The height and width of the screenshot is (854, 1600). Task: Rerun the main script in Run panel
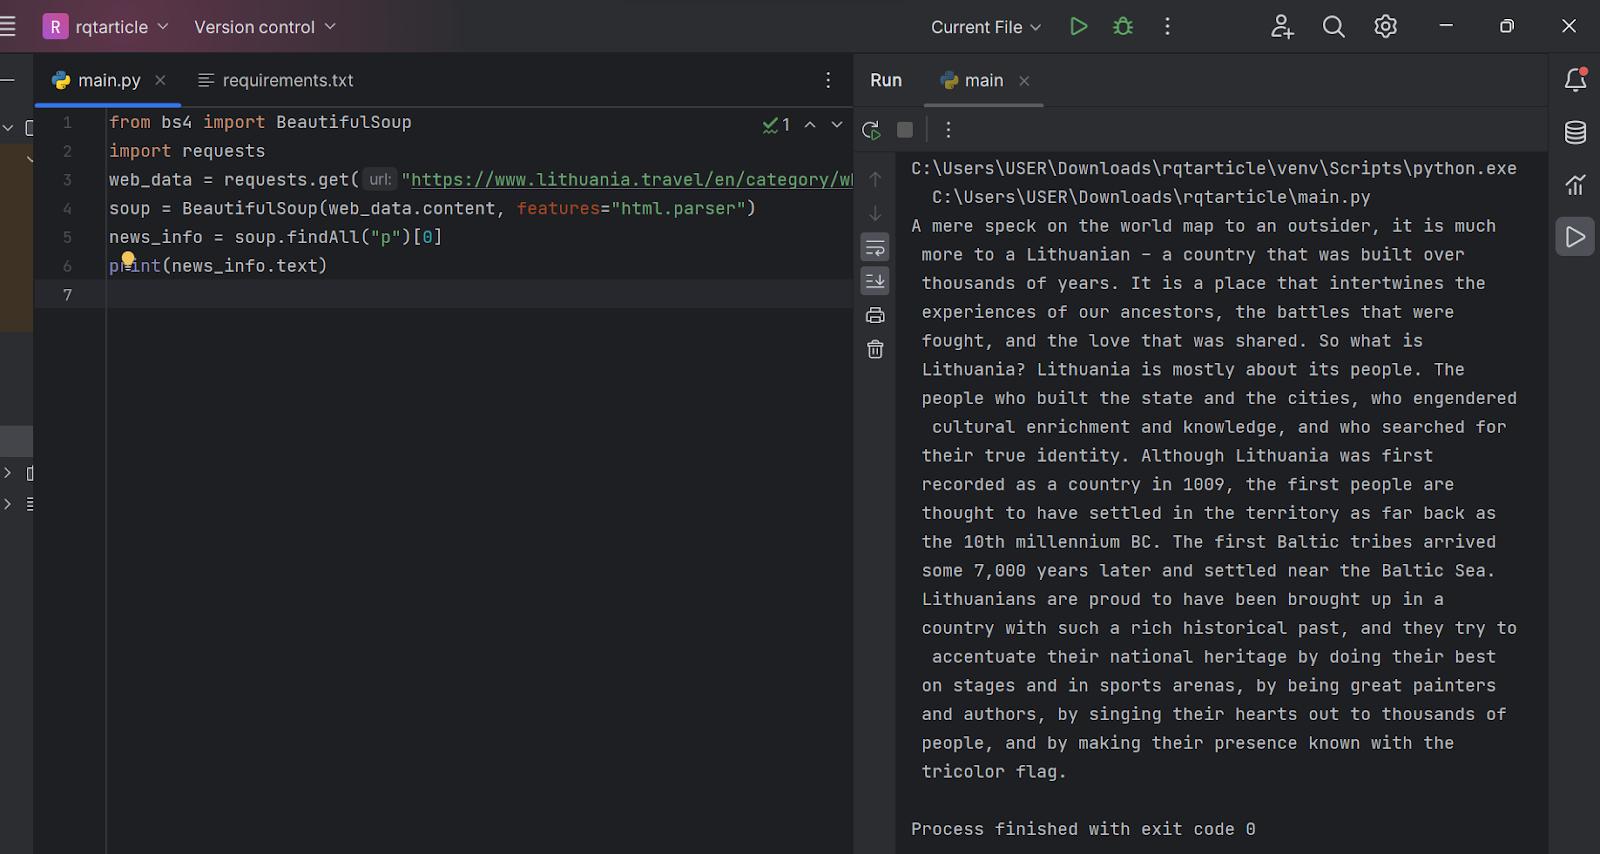(x=871, y=130)
